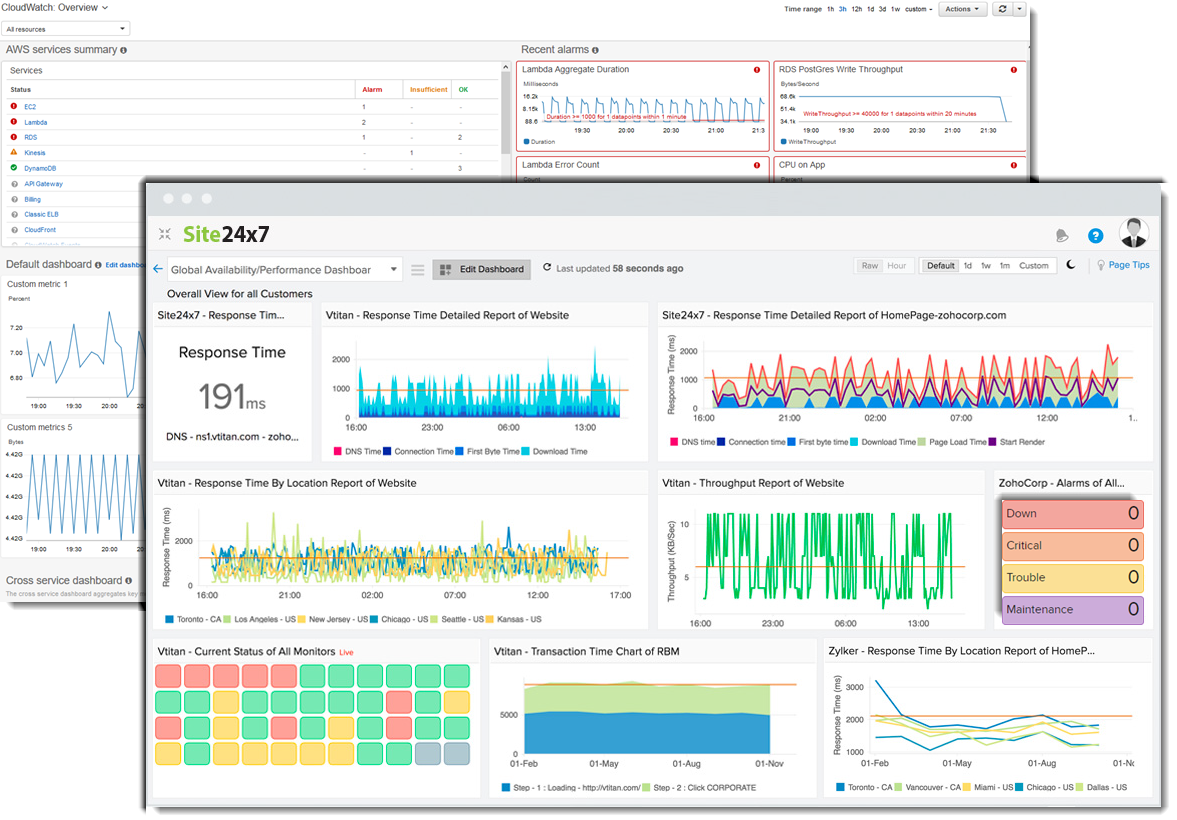Click alarm icon on CPU on App card
The width and height of the screenshot is (1177, 820).
pyautogui.click(x=1013, y=165)
